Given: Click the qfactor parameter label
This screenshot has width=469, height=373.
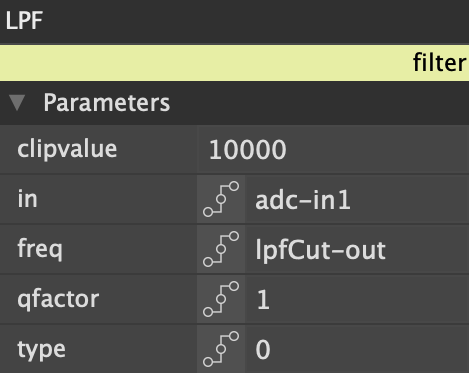Looking at the screenshot, I should (x=58, y=299).
